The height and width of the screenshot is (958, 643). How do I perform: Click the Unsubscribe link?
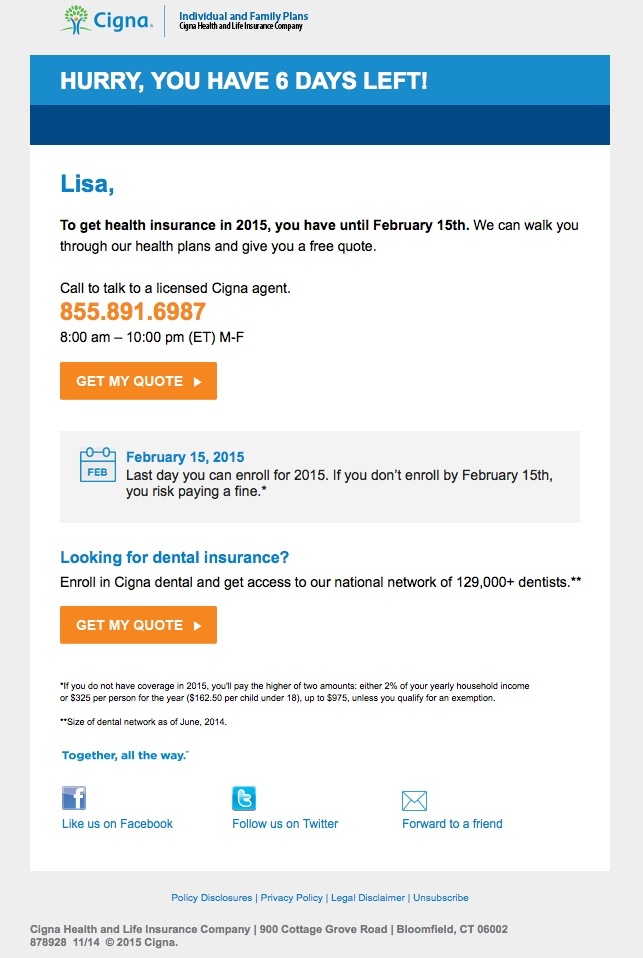[x=441, y=898]
